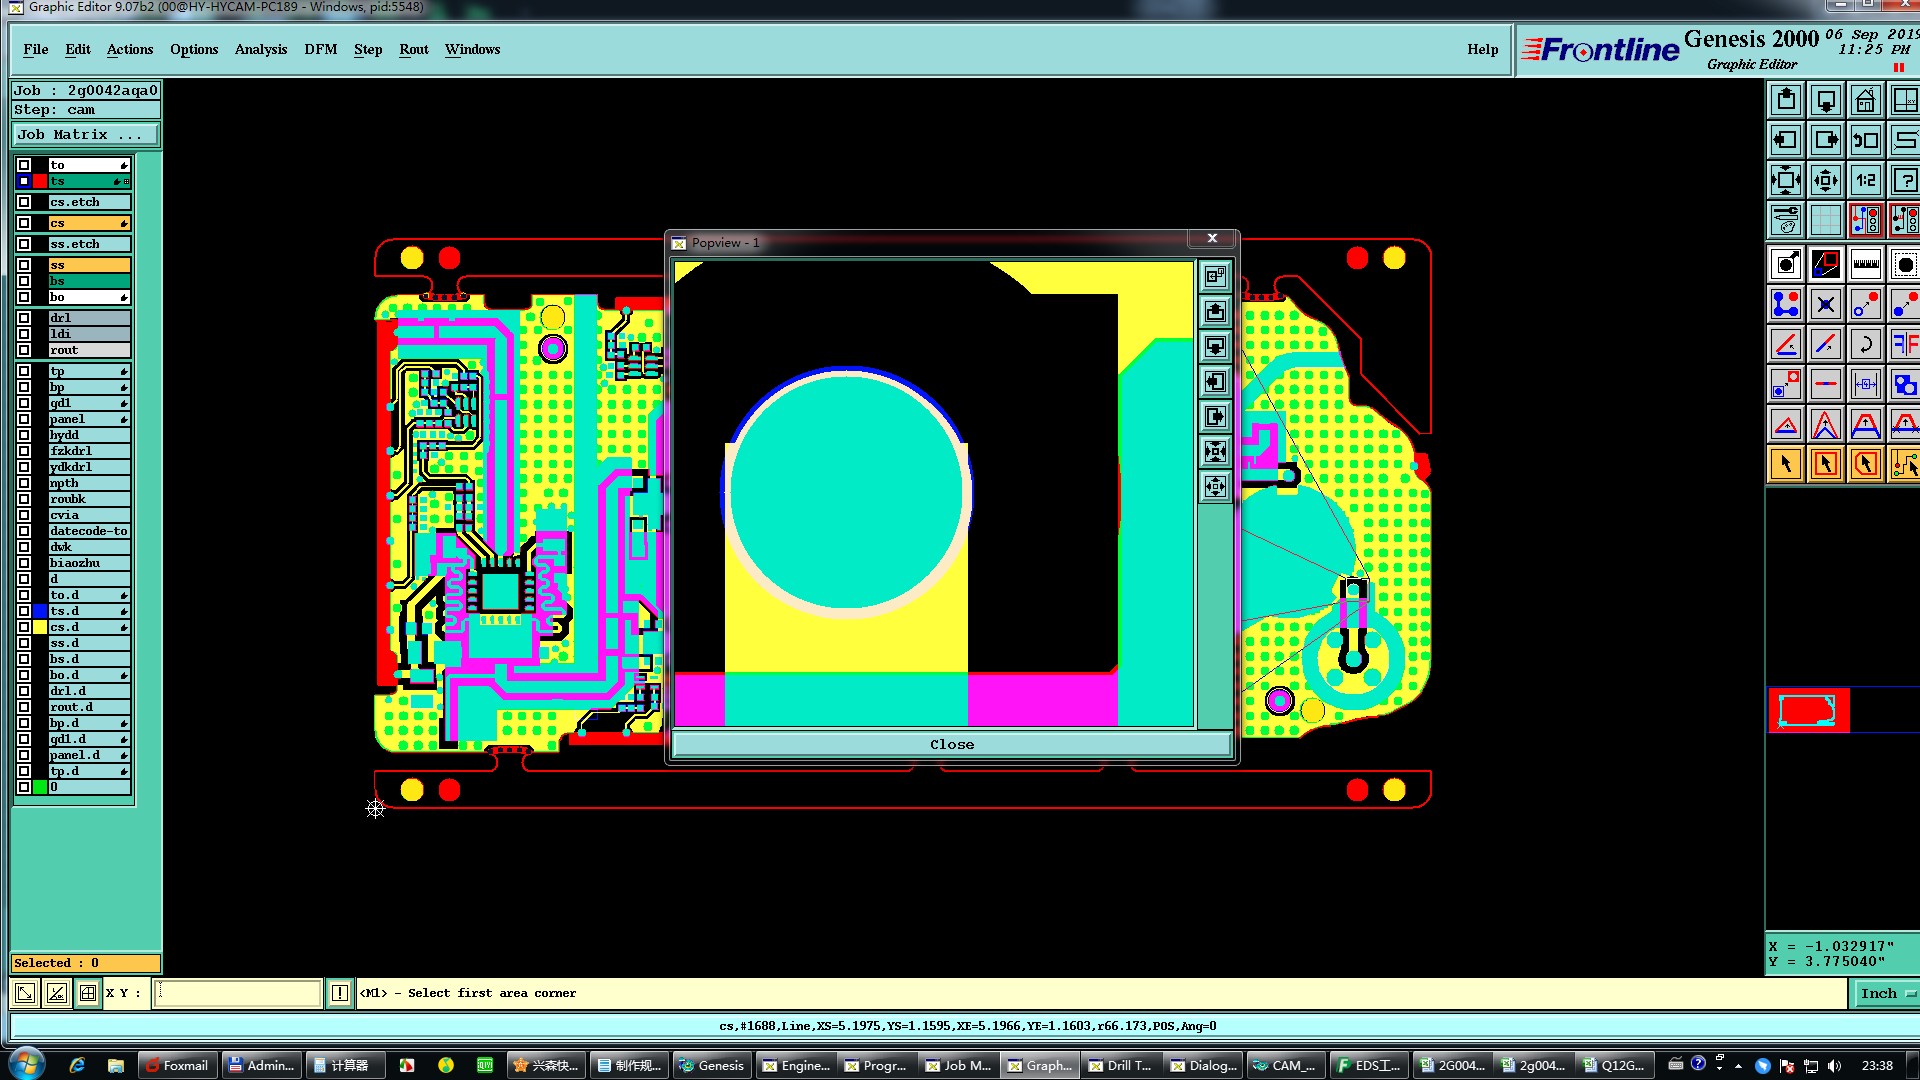The image size is (1920, 1080).
Task: Toggle the drl layer checkbox
Action: click(24, 318)
